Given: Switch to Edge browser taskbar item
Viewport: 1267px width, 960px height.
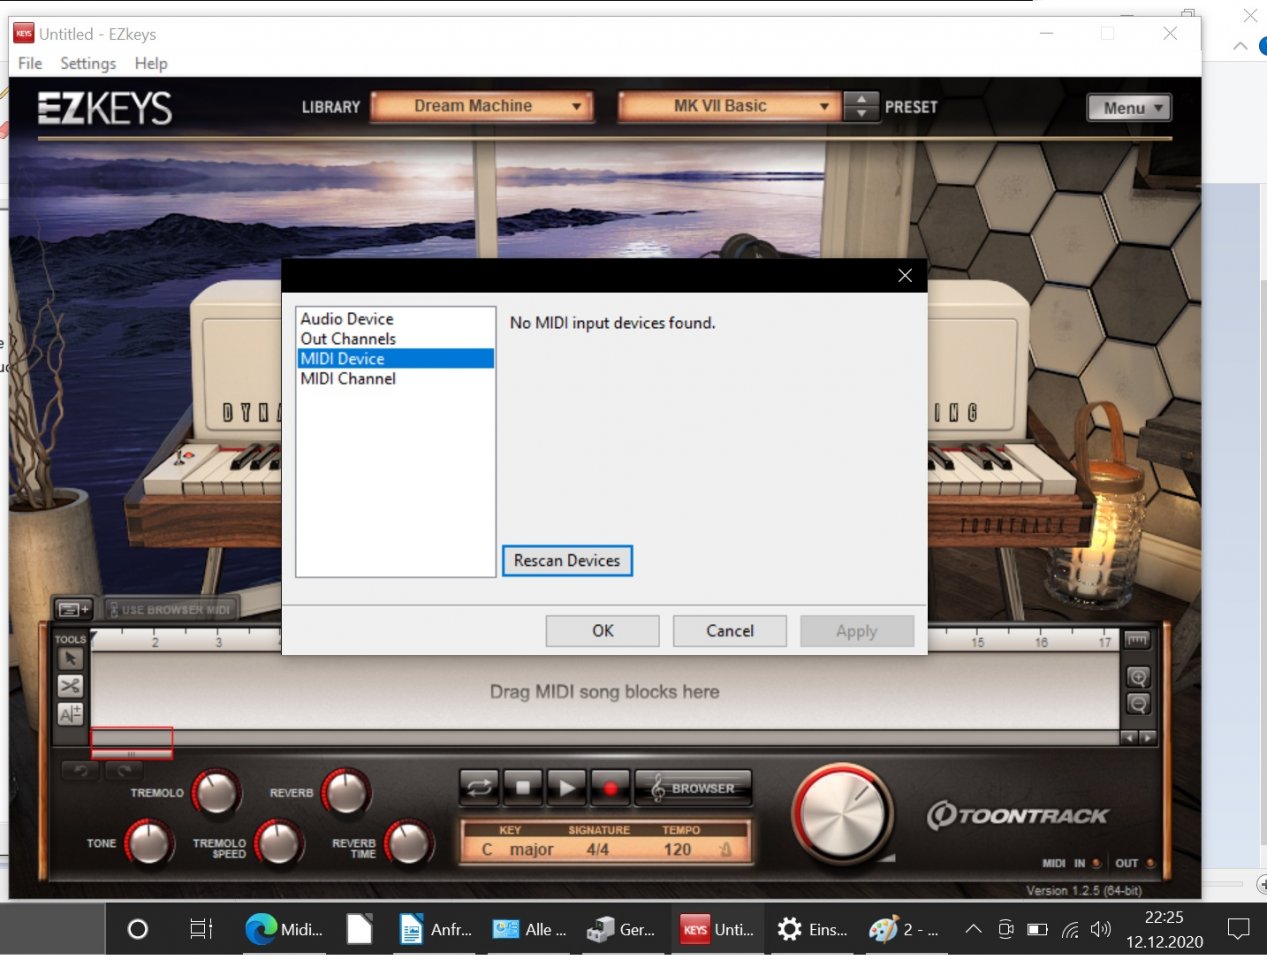Looking at the screenshot, I should click(x=284, y=930).
